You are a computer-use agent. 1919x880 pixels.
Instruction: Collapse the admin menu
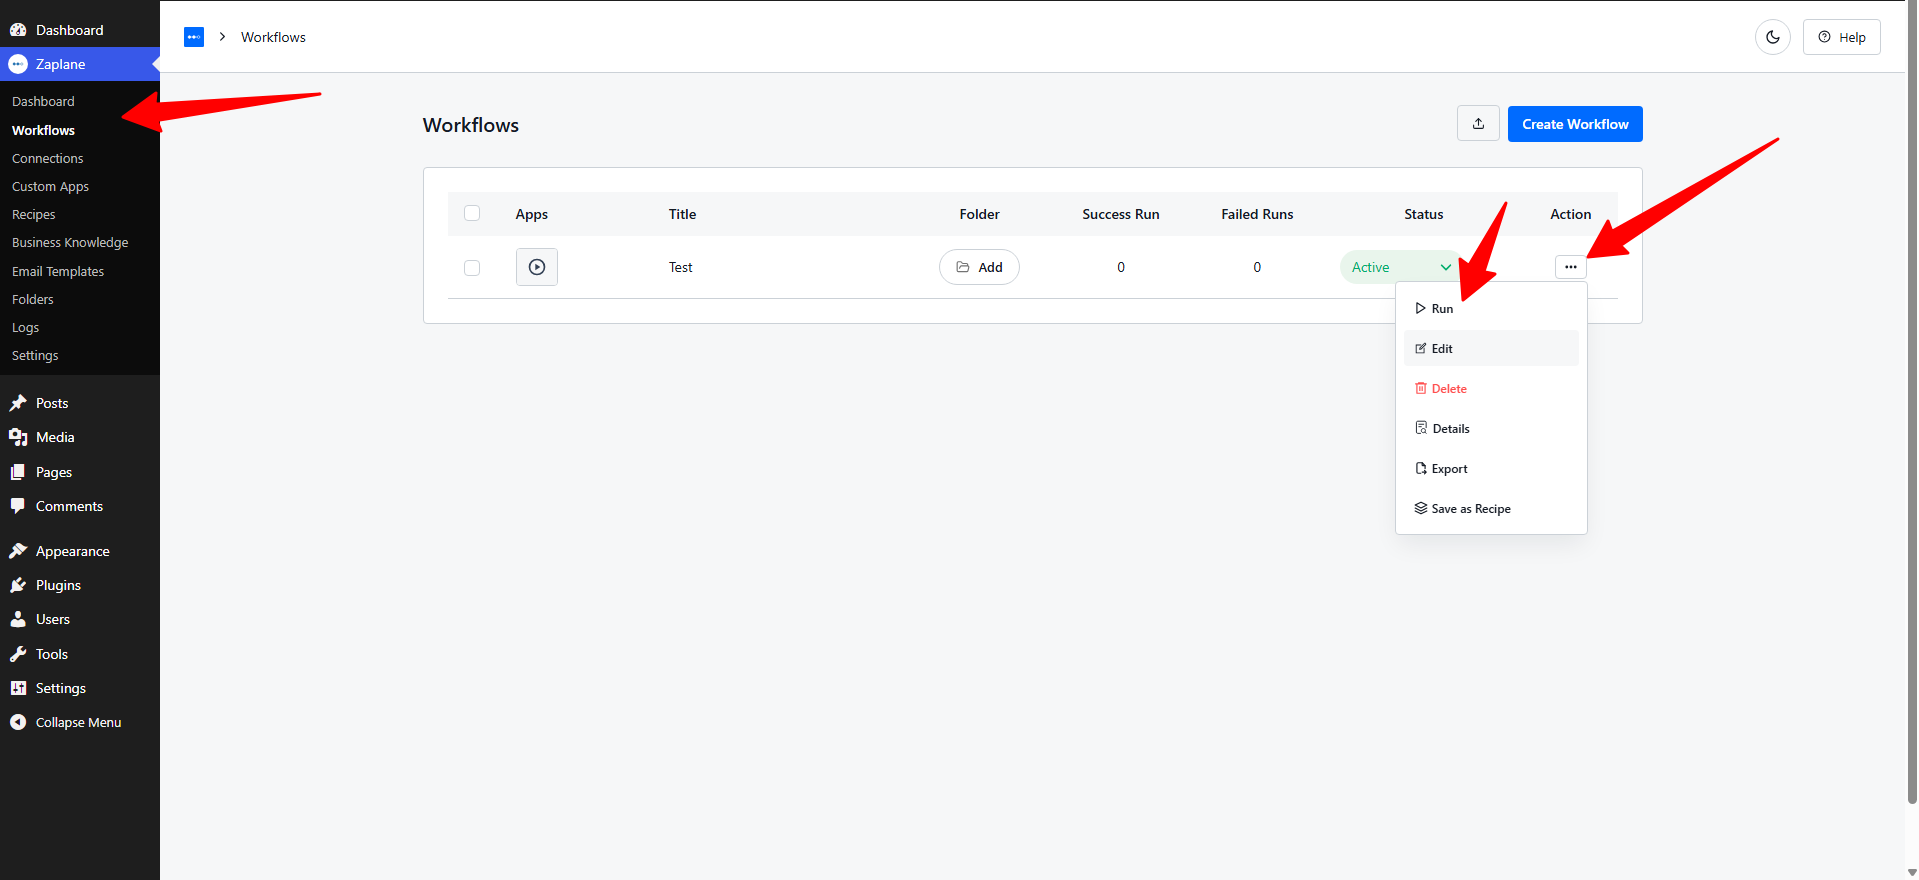[80, 722]
